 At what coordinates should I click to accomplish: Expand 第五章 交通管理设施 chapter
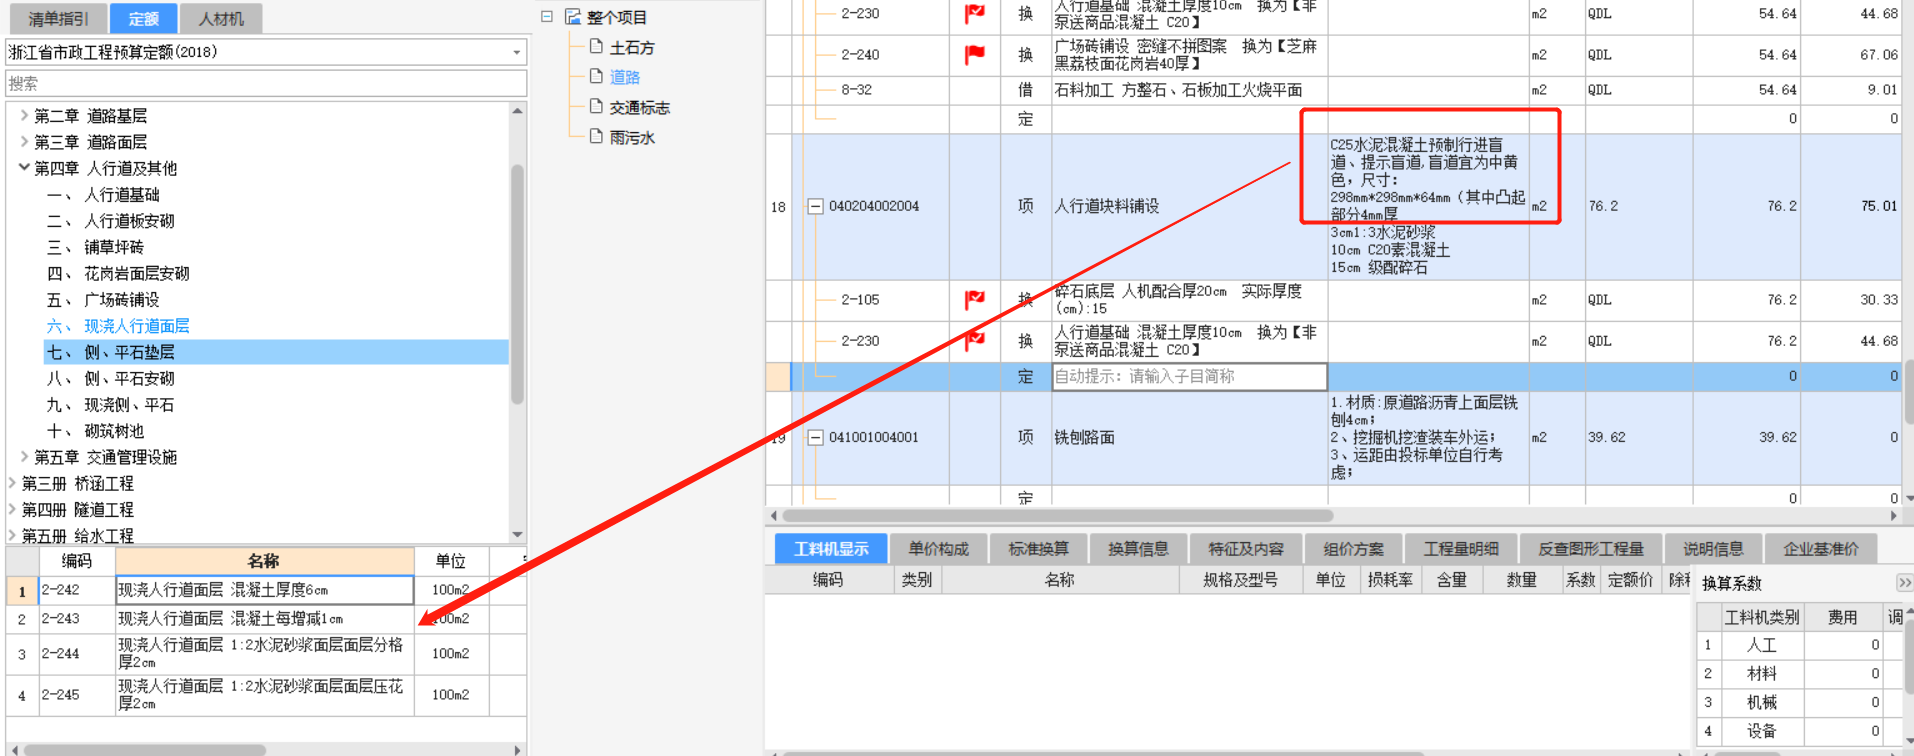(x=24, y=457)
